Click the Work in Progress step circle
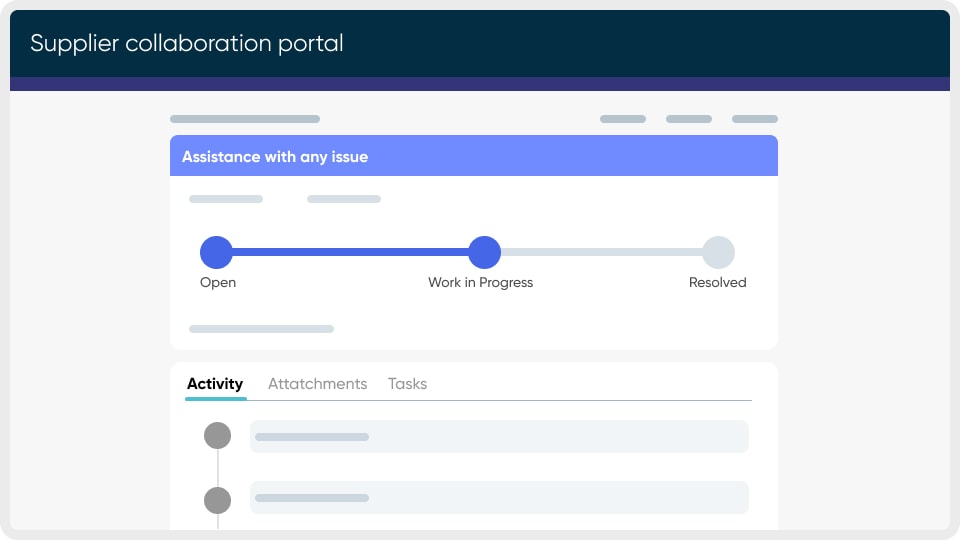Viewport: 960px width, 540px height. pyautogui.click(x=484, y=252)
